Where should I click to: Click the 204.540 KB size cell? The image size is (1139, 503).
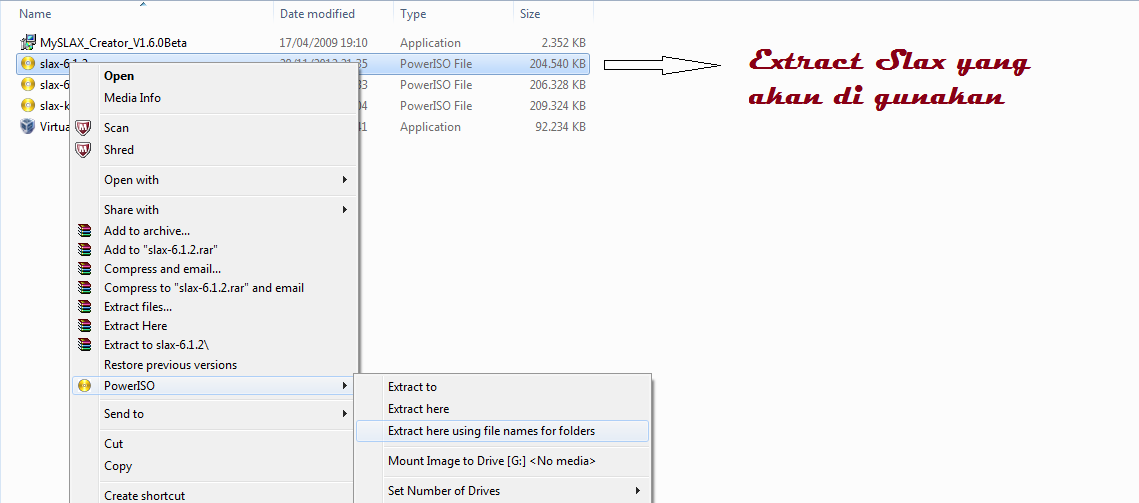tap(557, 64)
